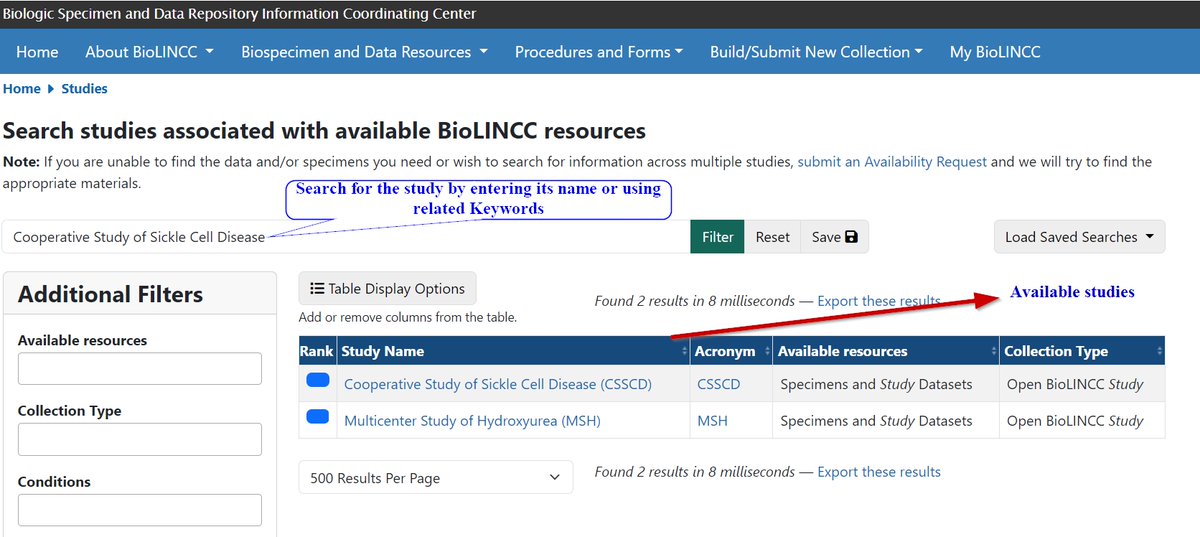Save the current search

(834, 237)
